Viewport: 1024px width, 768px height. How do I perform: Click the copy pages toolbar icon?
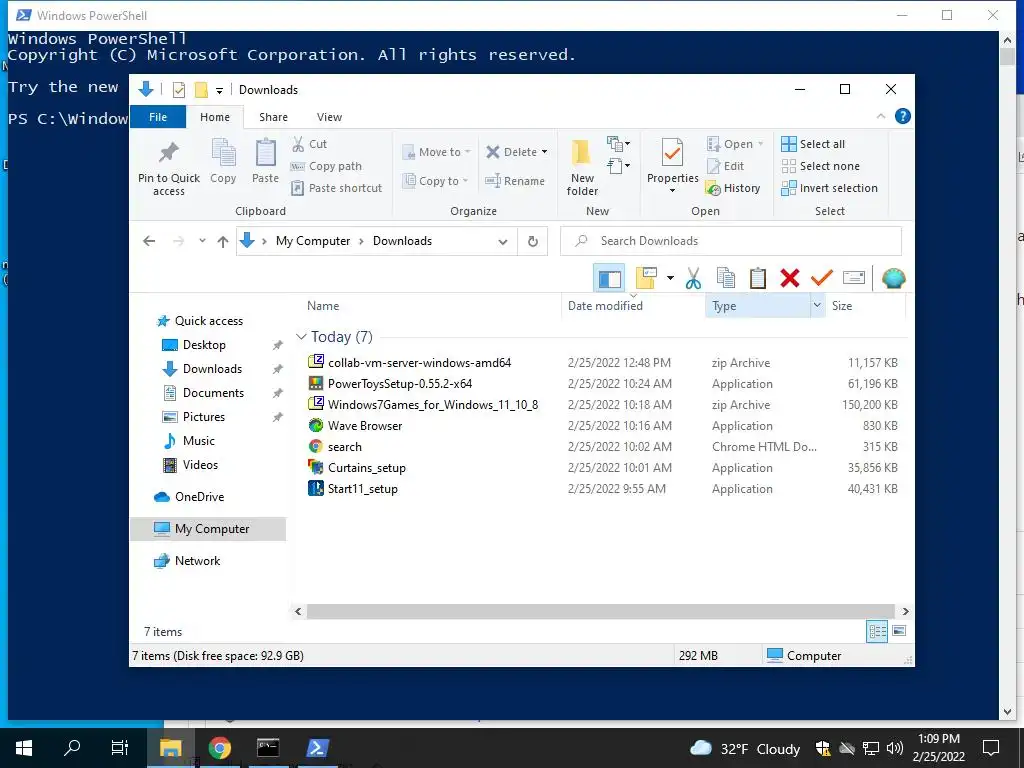726,279
